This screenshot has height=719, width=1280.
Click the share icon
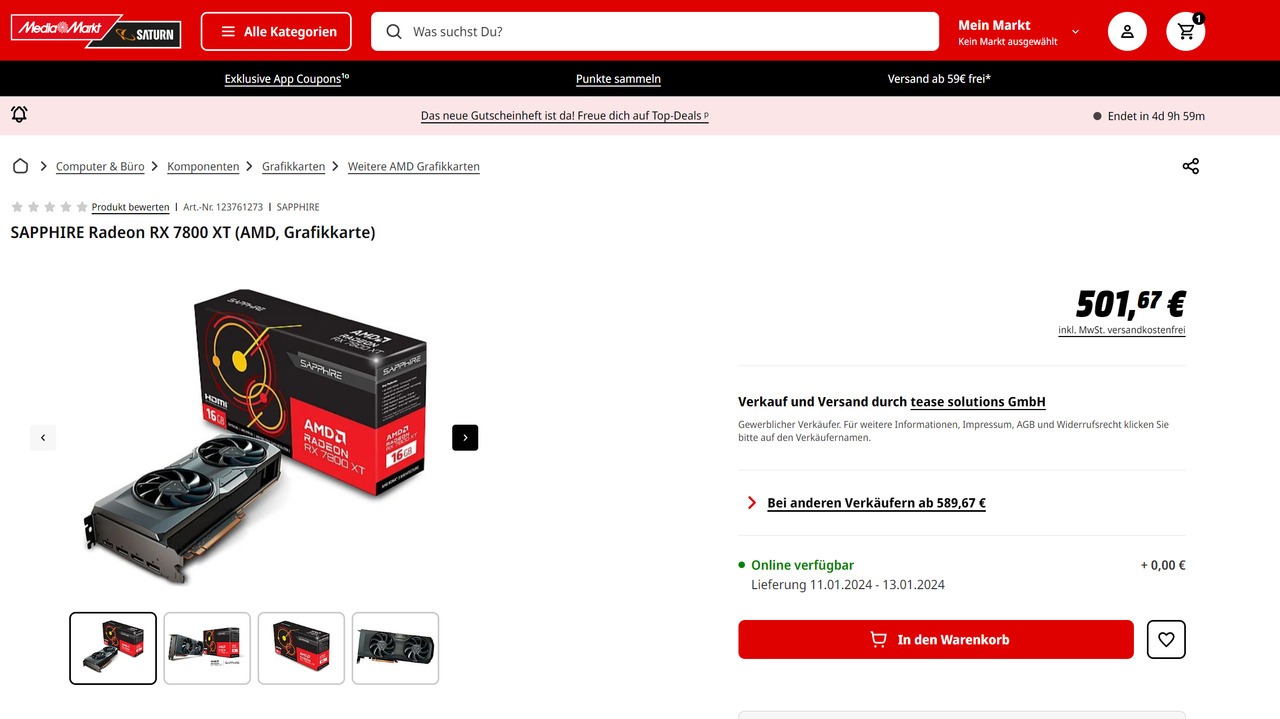pos(1190,166)
